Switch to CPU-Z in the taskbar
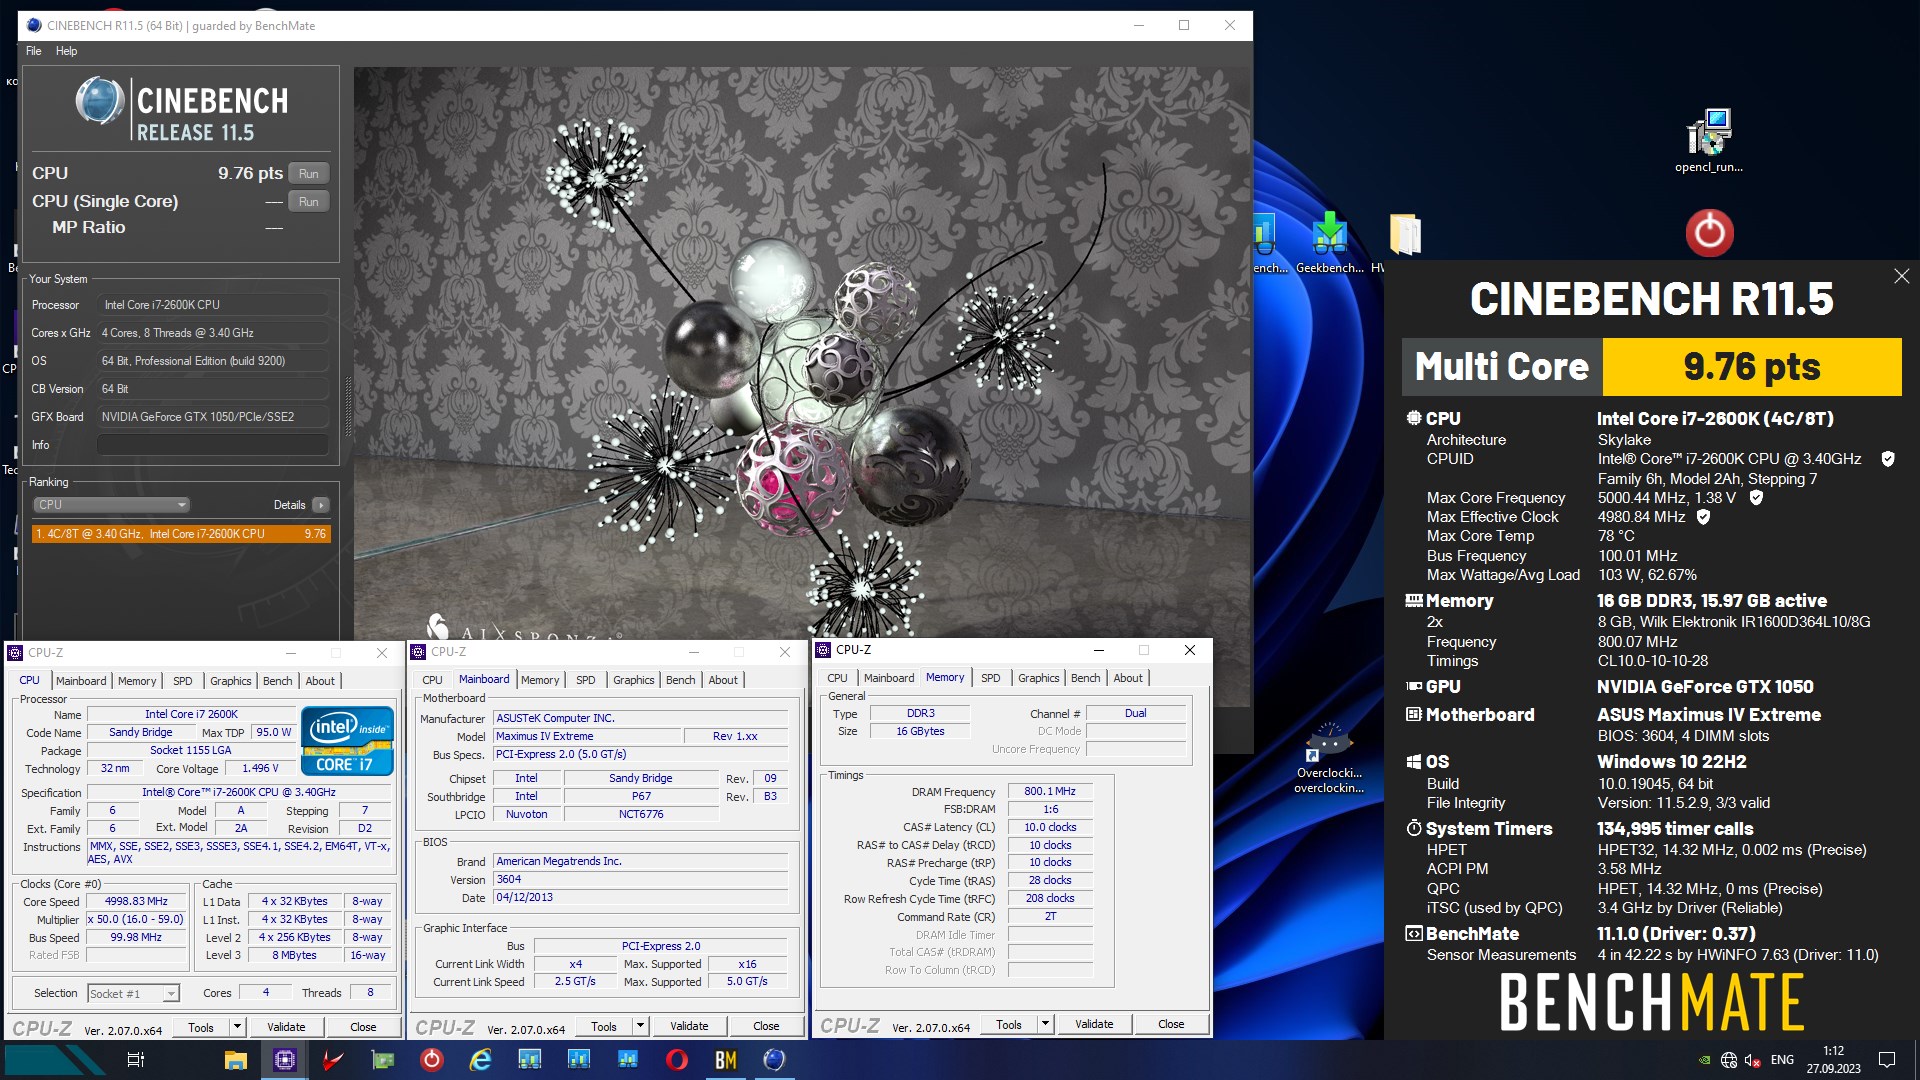 point(285,1060)
